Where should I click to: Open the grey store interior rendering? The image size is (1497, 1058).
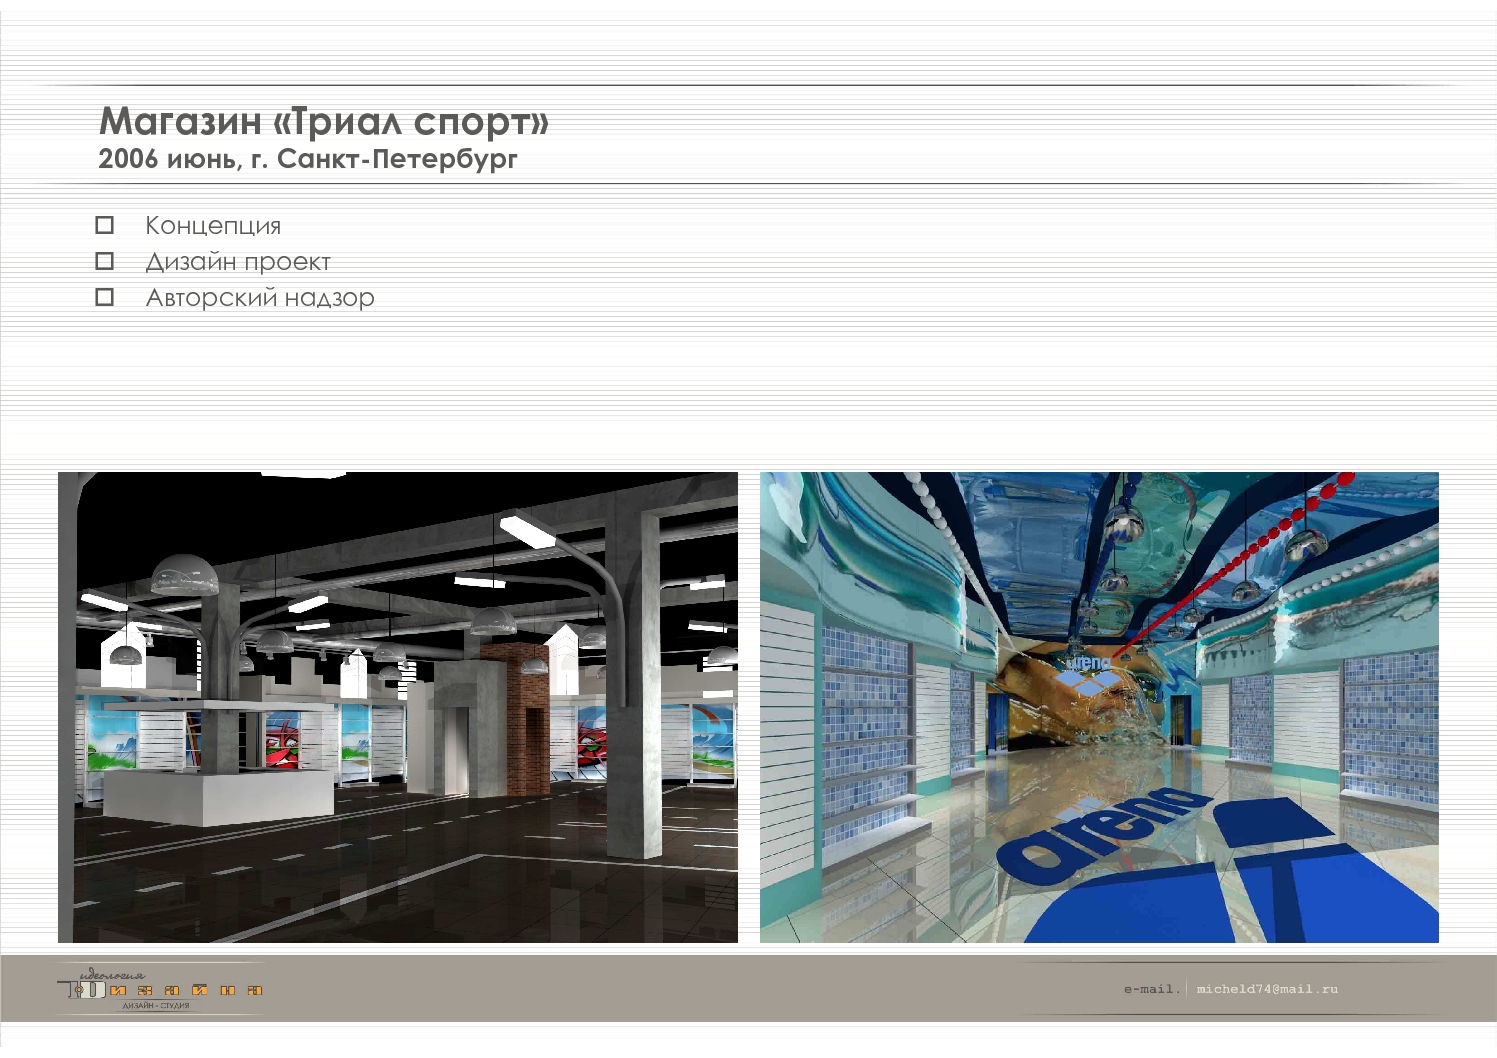point(398,707)
